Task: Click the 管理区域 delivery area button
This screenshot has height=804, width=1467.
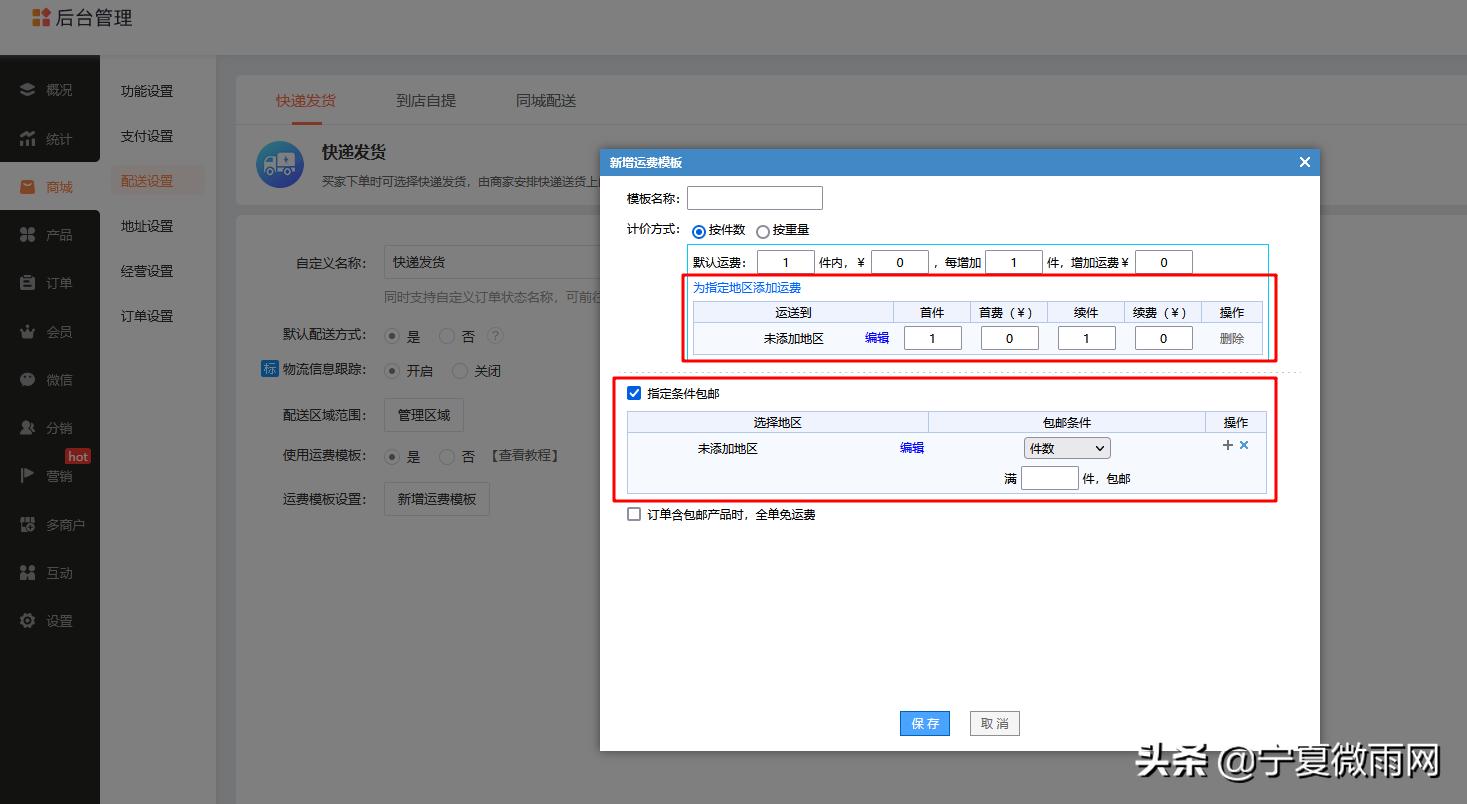Action: (x=423, y=414)
